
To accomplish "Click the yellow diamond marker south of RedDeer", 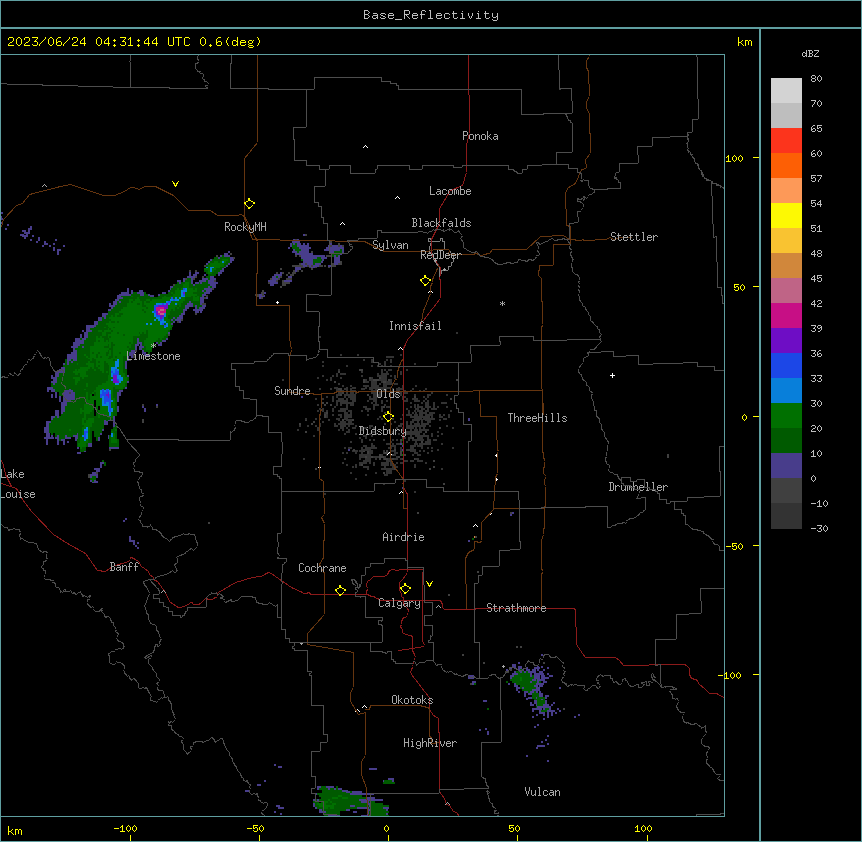I will point(426,281).
